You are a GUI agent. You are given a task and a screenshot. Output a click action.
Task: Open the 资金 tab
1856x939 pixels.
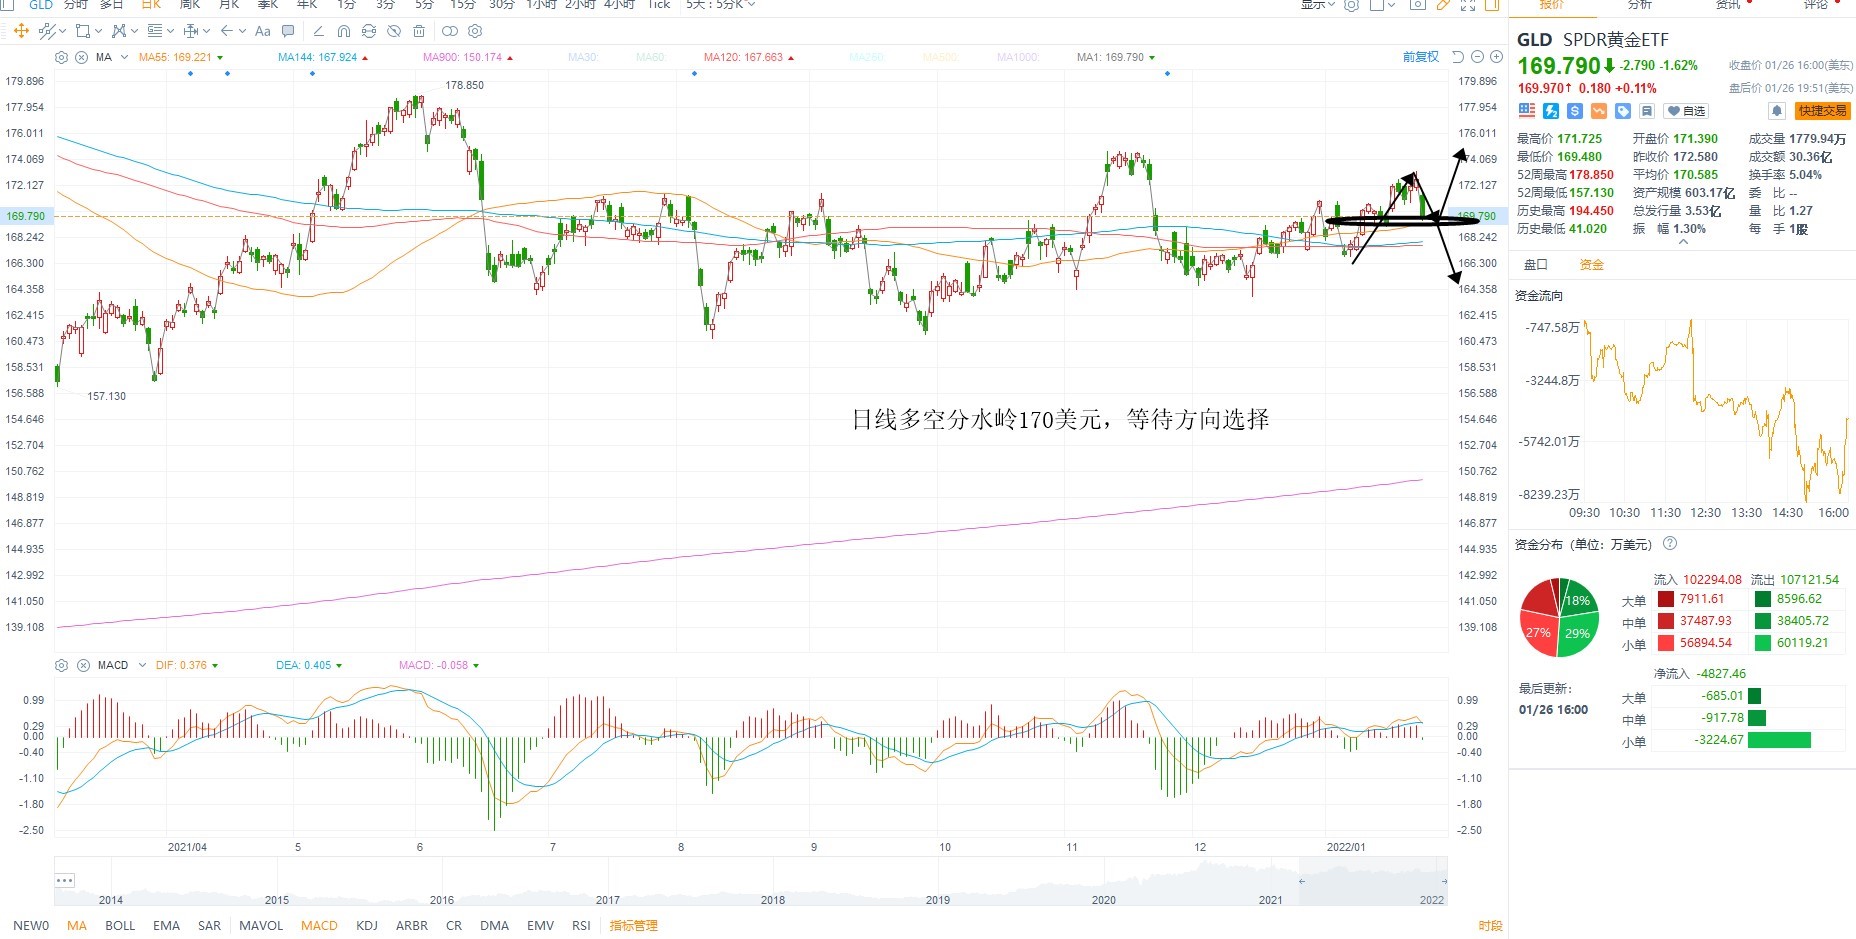1591,265
